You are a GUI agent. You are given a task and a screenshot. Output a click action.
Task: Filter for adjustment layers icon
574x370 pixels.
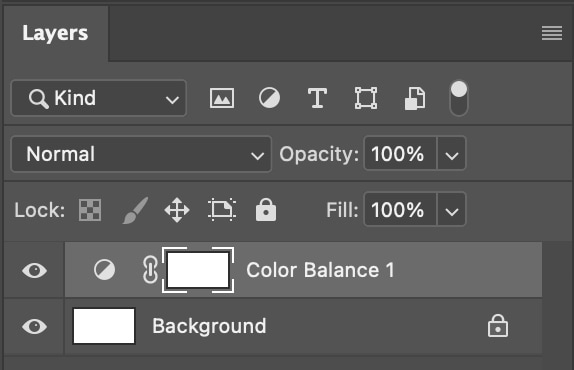[269, 98]
